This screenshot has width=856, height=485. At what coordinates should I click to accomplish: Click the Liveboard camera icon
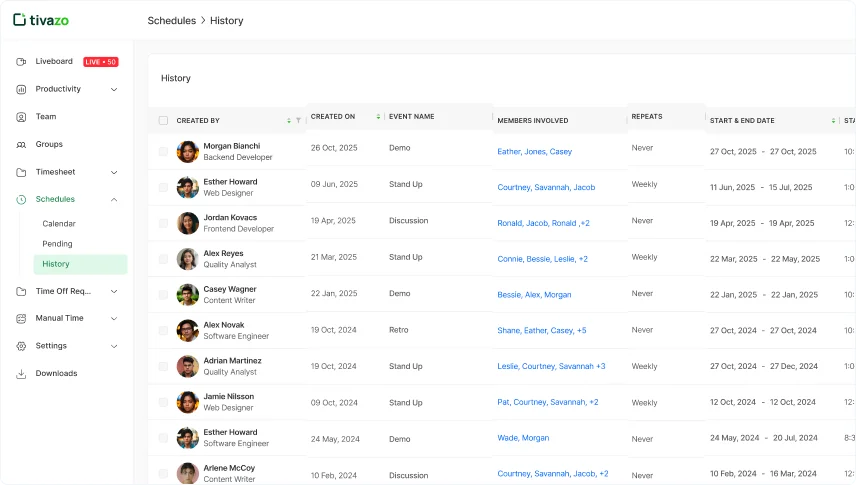[x=21, y=62]
